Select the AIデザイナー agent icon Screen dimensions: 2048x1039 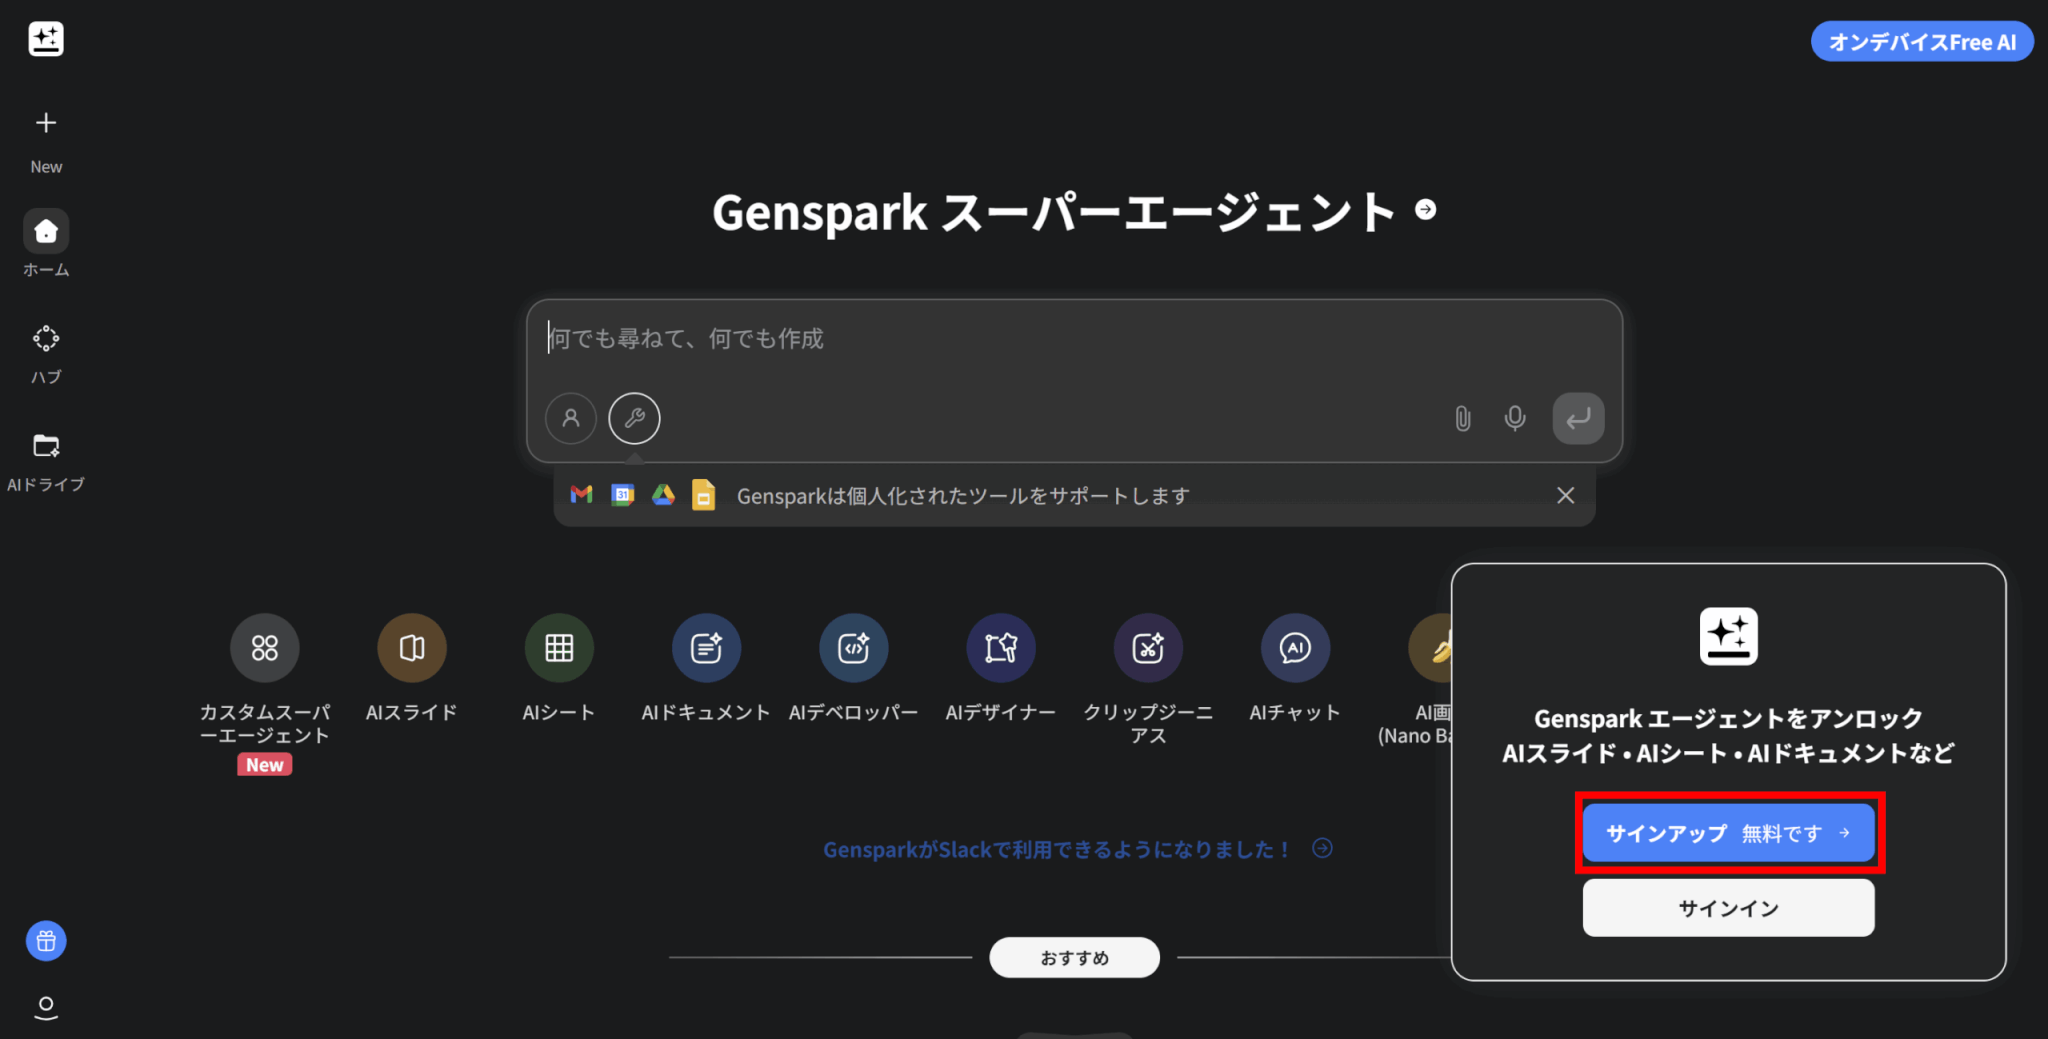tap(1001, 648)
